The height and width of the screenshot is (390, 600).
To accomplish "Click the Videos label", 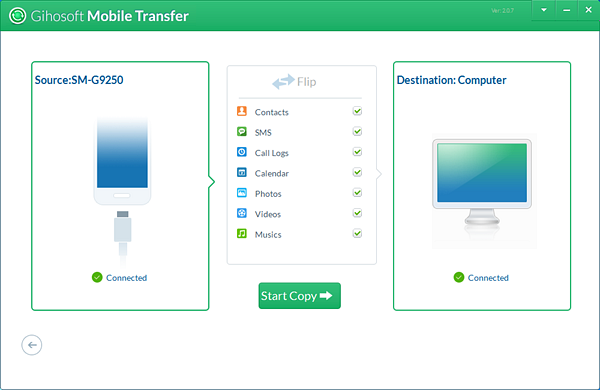I will [x=268, y=214].
